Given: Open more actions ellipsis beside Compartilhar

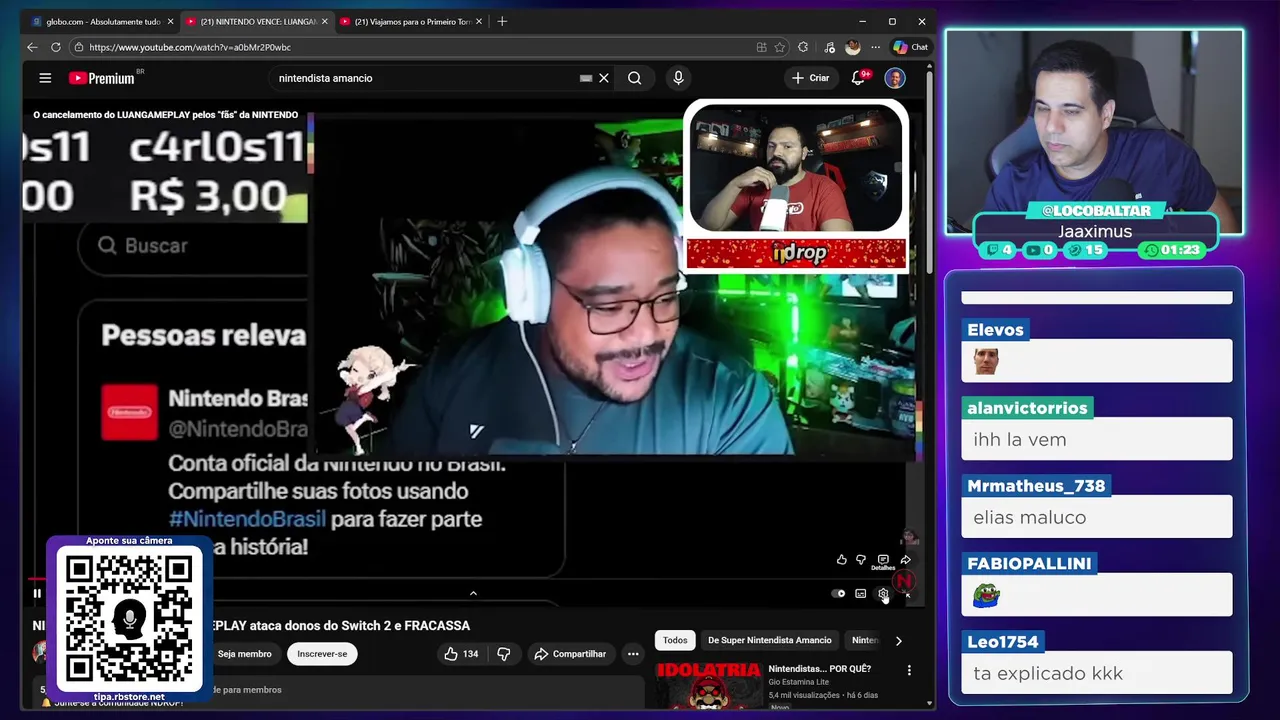Looking at the screenshot, I should click(633, 654).
